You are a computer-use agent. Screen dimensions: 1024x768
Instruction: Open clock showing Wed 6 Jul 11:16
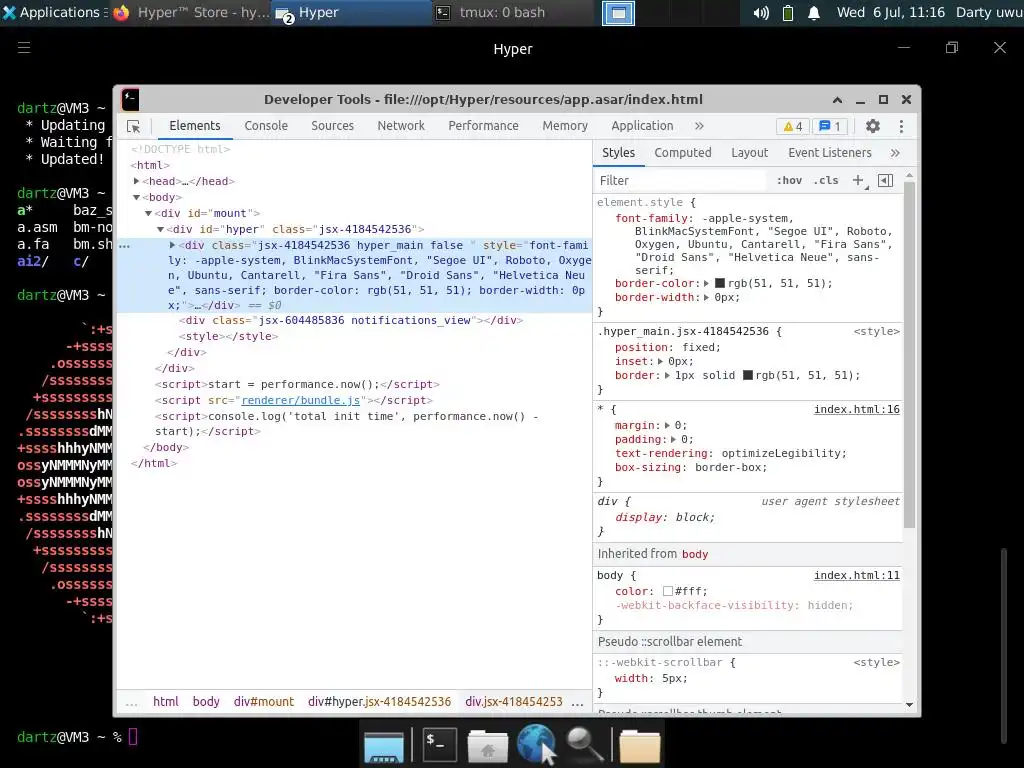pyautogui.click(x=890, y=12)
